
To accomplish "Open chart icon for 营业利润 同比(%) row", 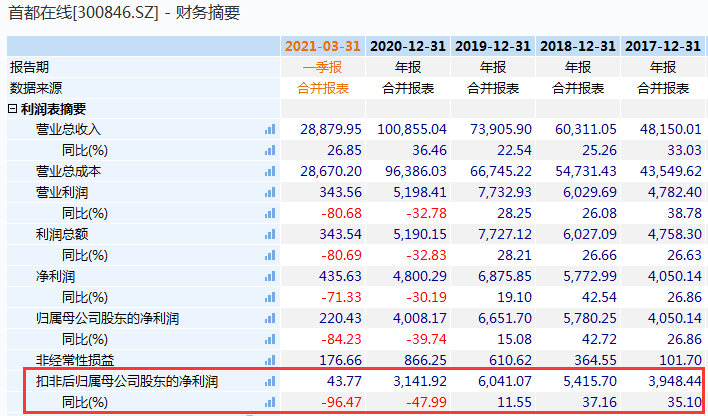I will click(270, 213).
